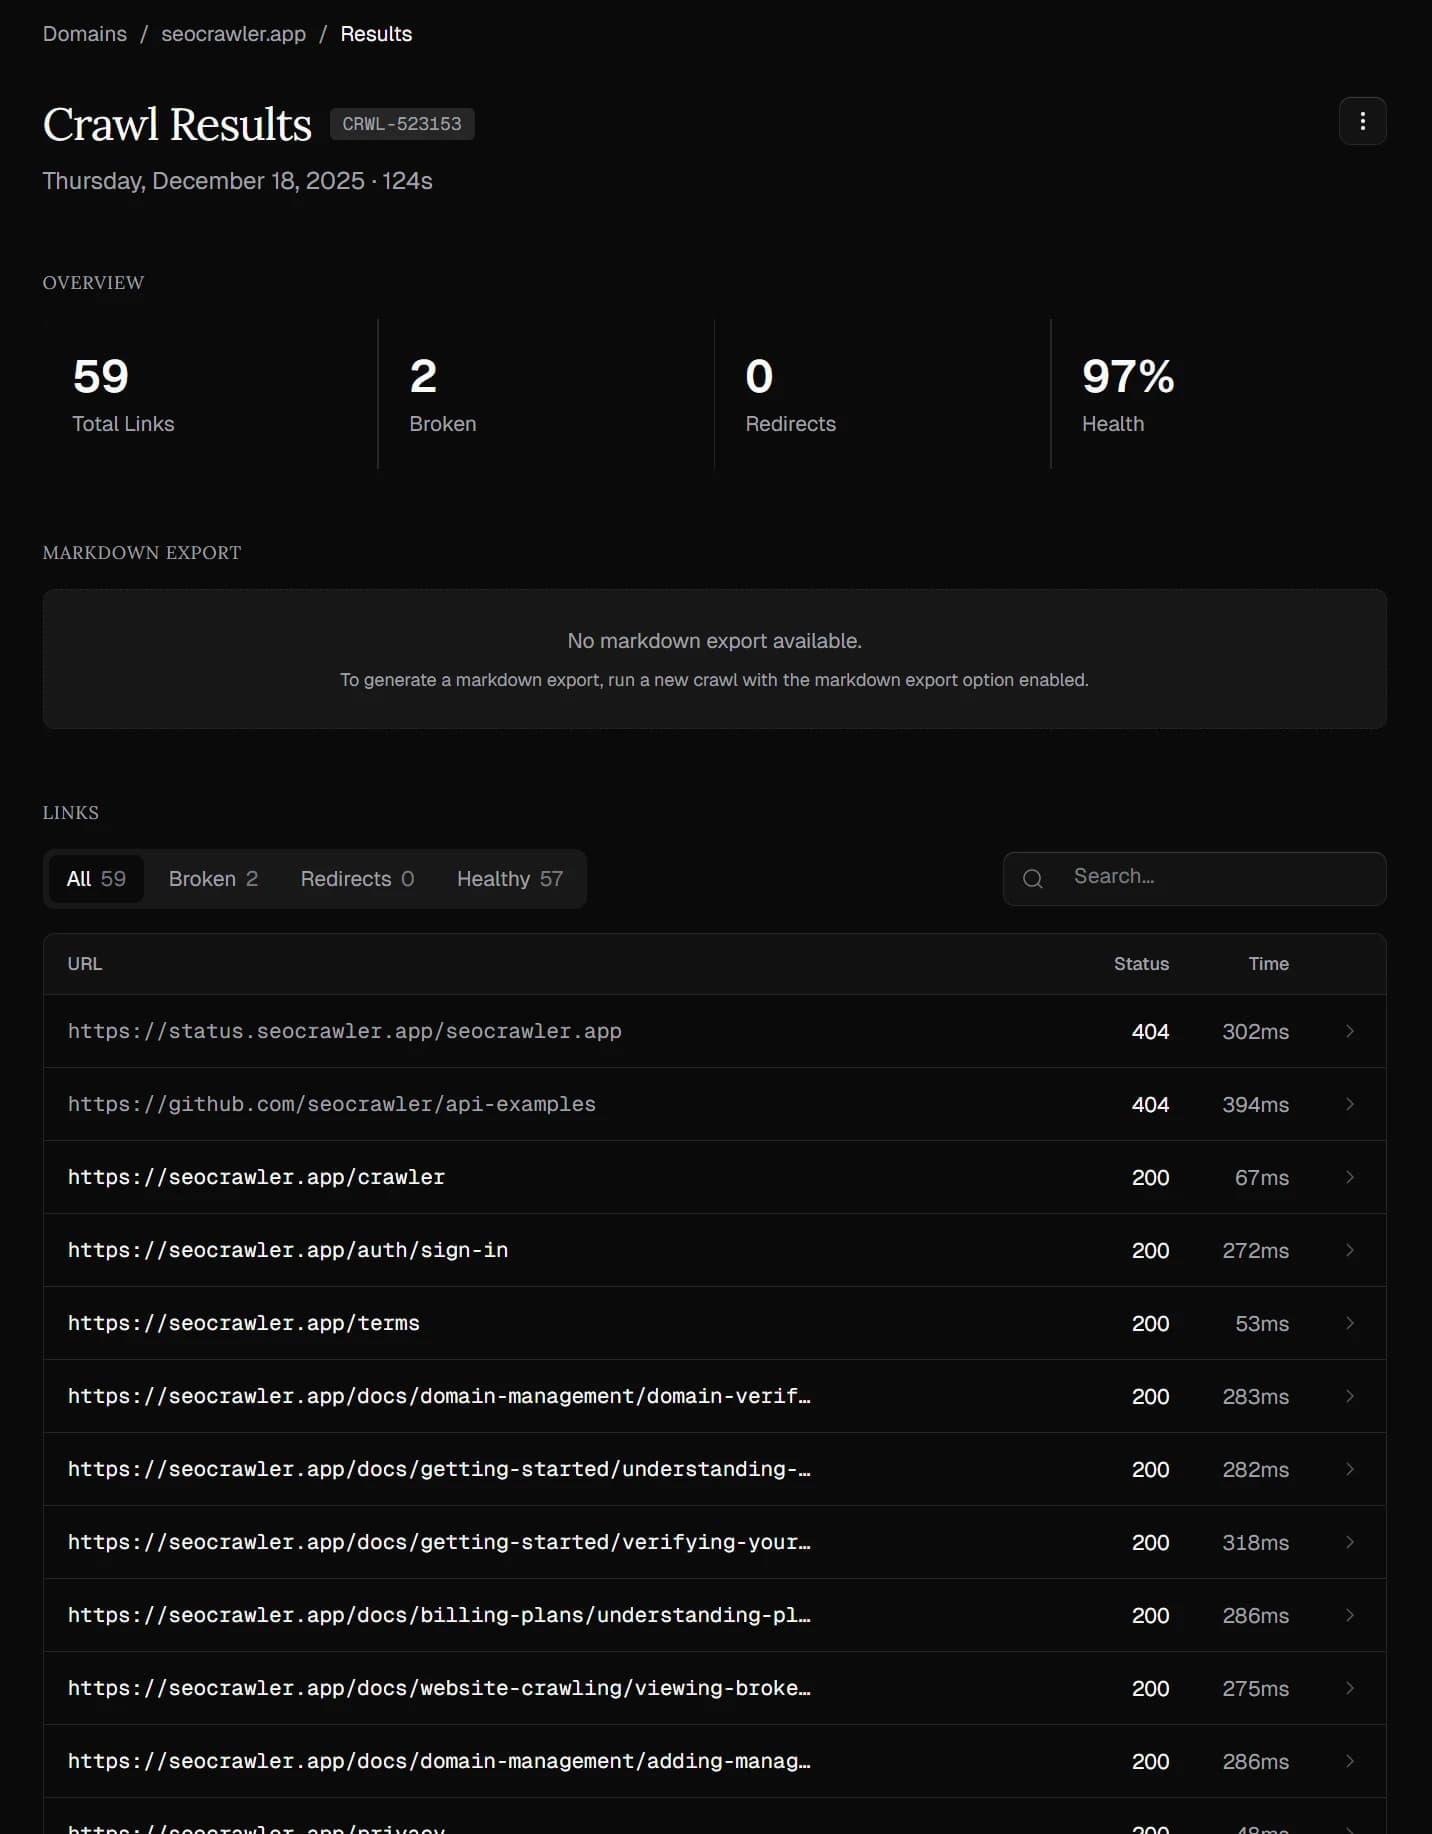Click the 318ms time value
Screen dimensions: 1432x1834
point(1255,1542)
